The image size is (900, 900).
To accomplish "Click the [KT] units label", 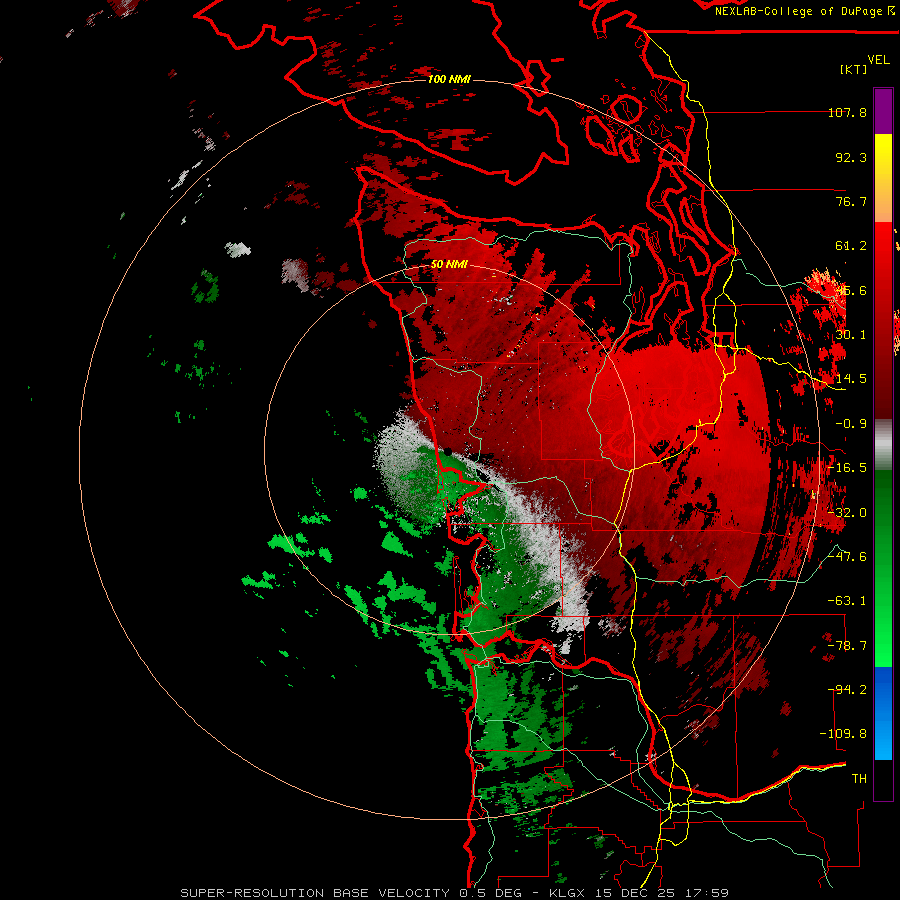I will (854, 69).
